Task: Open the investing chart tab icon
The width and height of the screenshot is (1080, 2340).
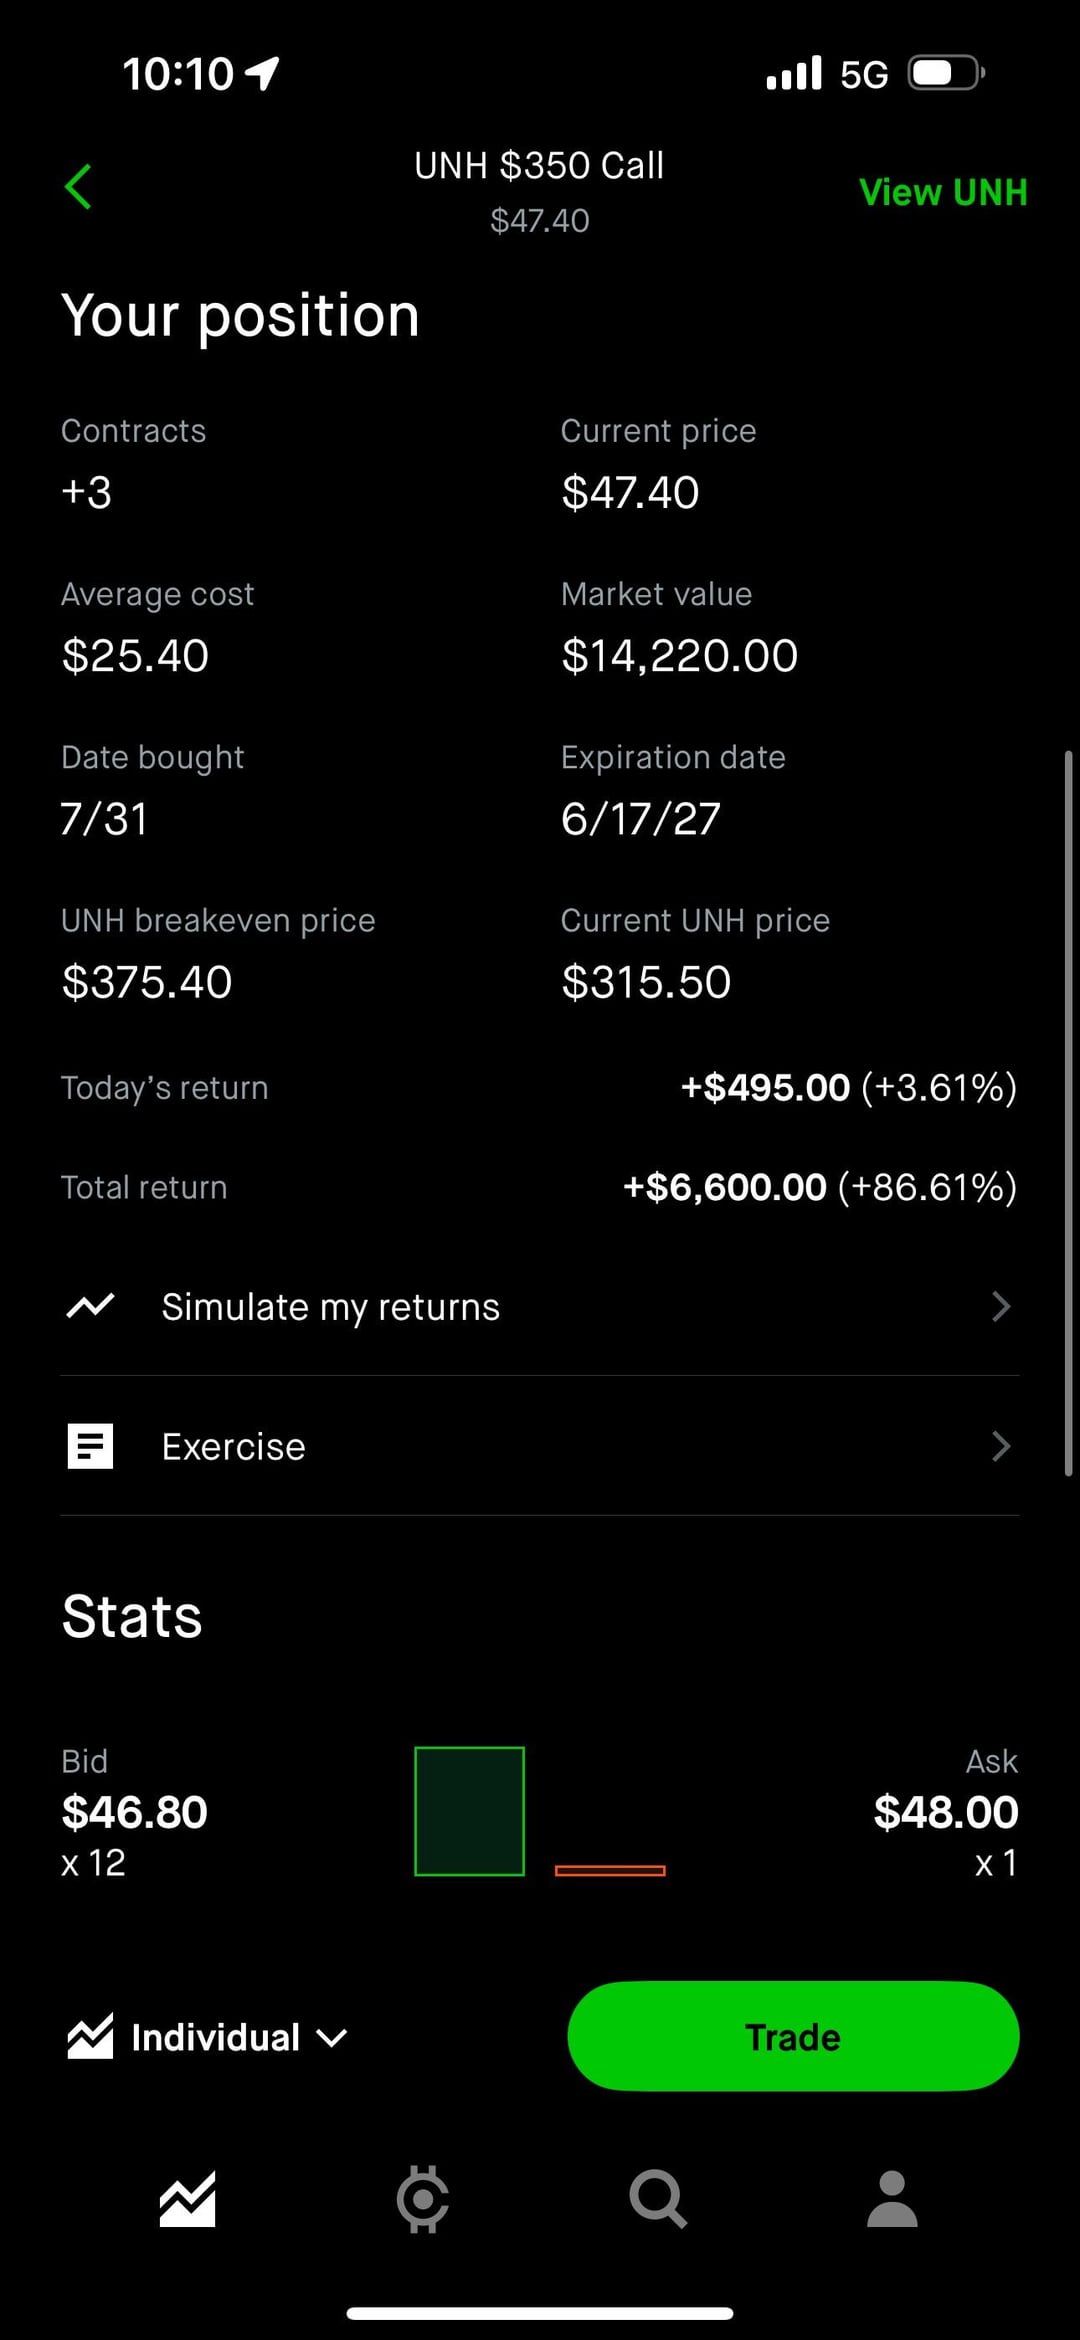Action: coord(187,2199)
